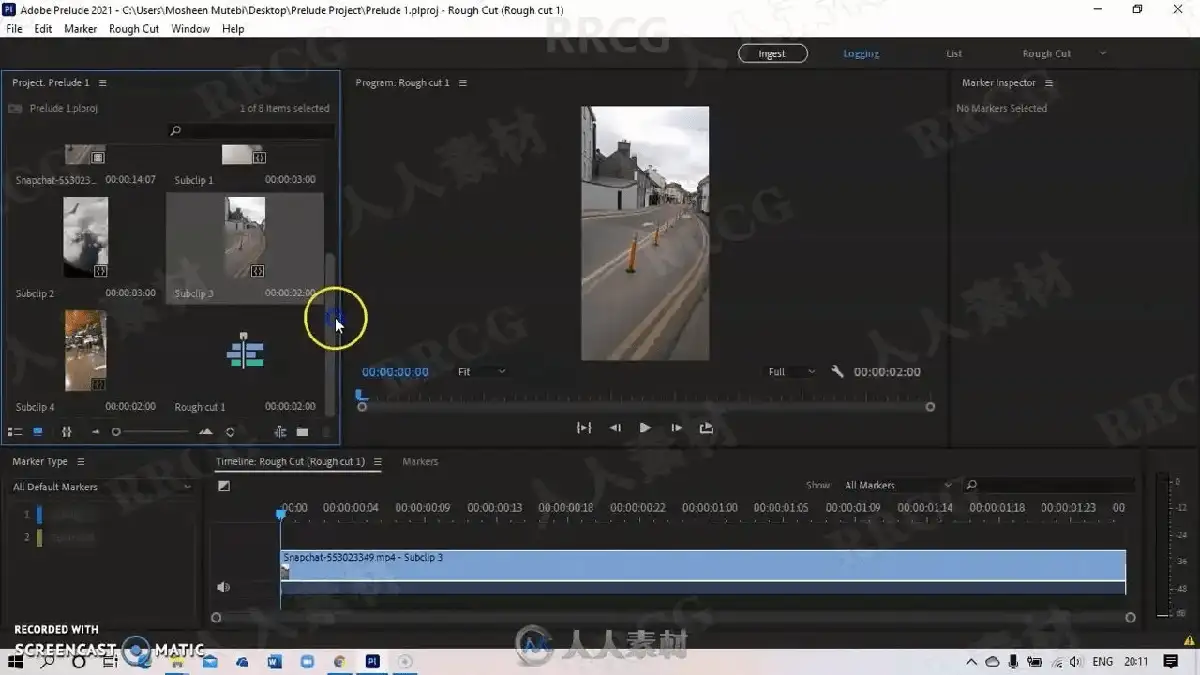Image resolution: width=1200 pixels, height=675 pixels.
Task: Switch to the Rough Cut workspace
Action: 1046,54
